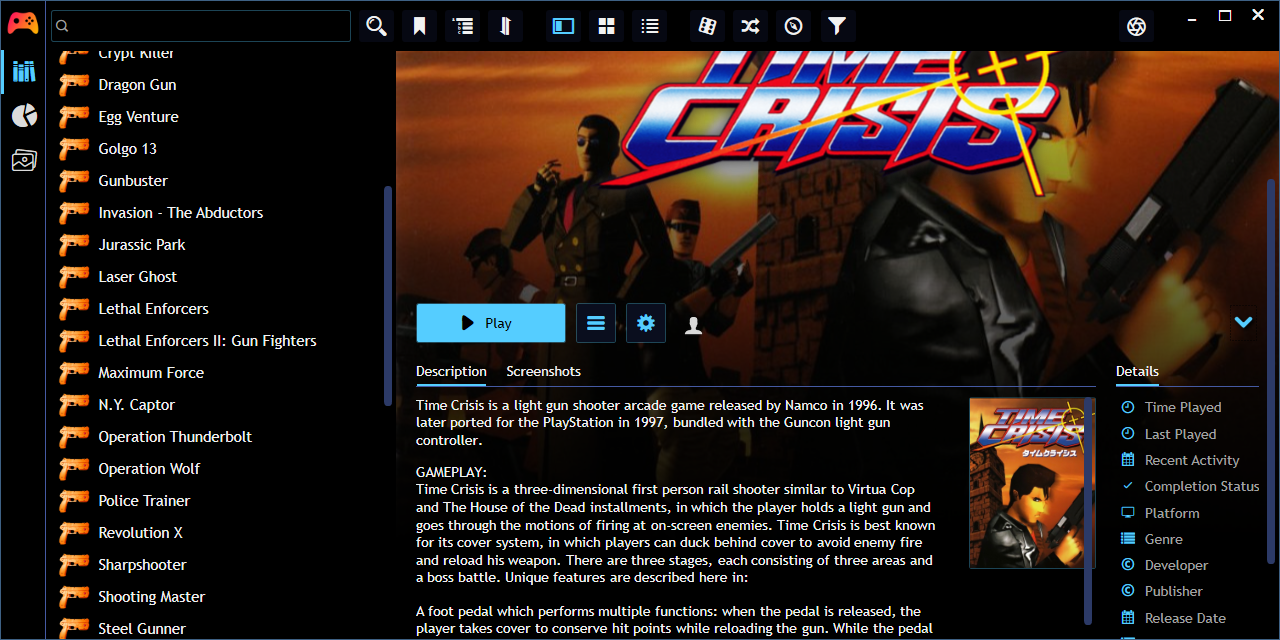Collapse the header with the blue chevron
Image resolution: width=1280 pixels, height=640 pixels.
click(1244, 322)
